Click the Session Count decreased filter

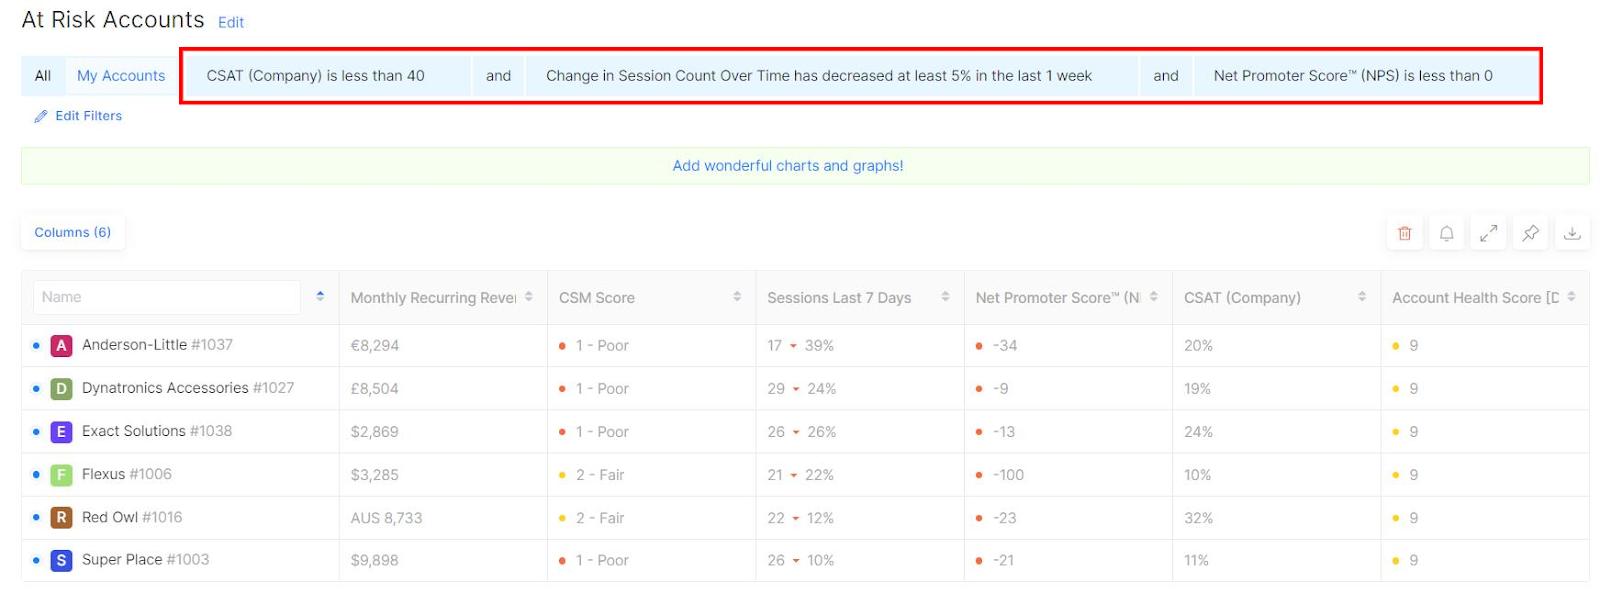pyautogui.click(x=831, y=76)
